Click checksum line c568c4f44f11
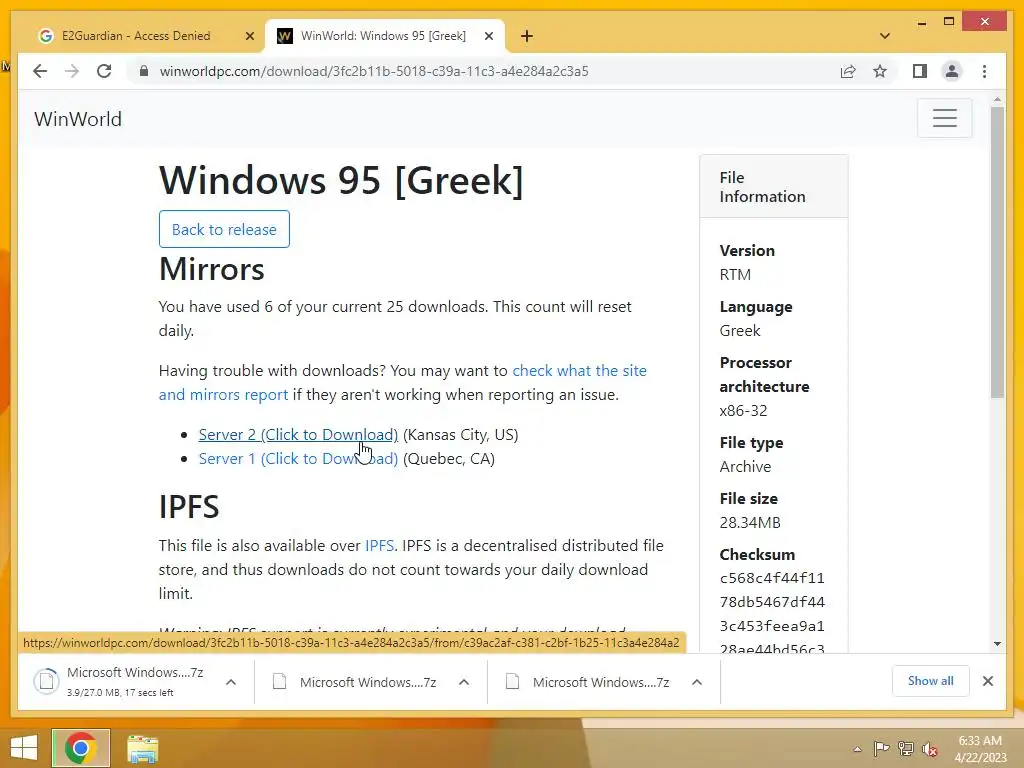This screenshot has height=768, width=1024. pyautogui.click(x=772, y=578)
